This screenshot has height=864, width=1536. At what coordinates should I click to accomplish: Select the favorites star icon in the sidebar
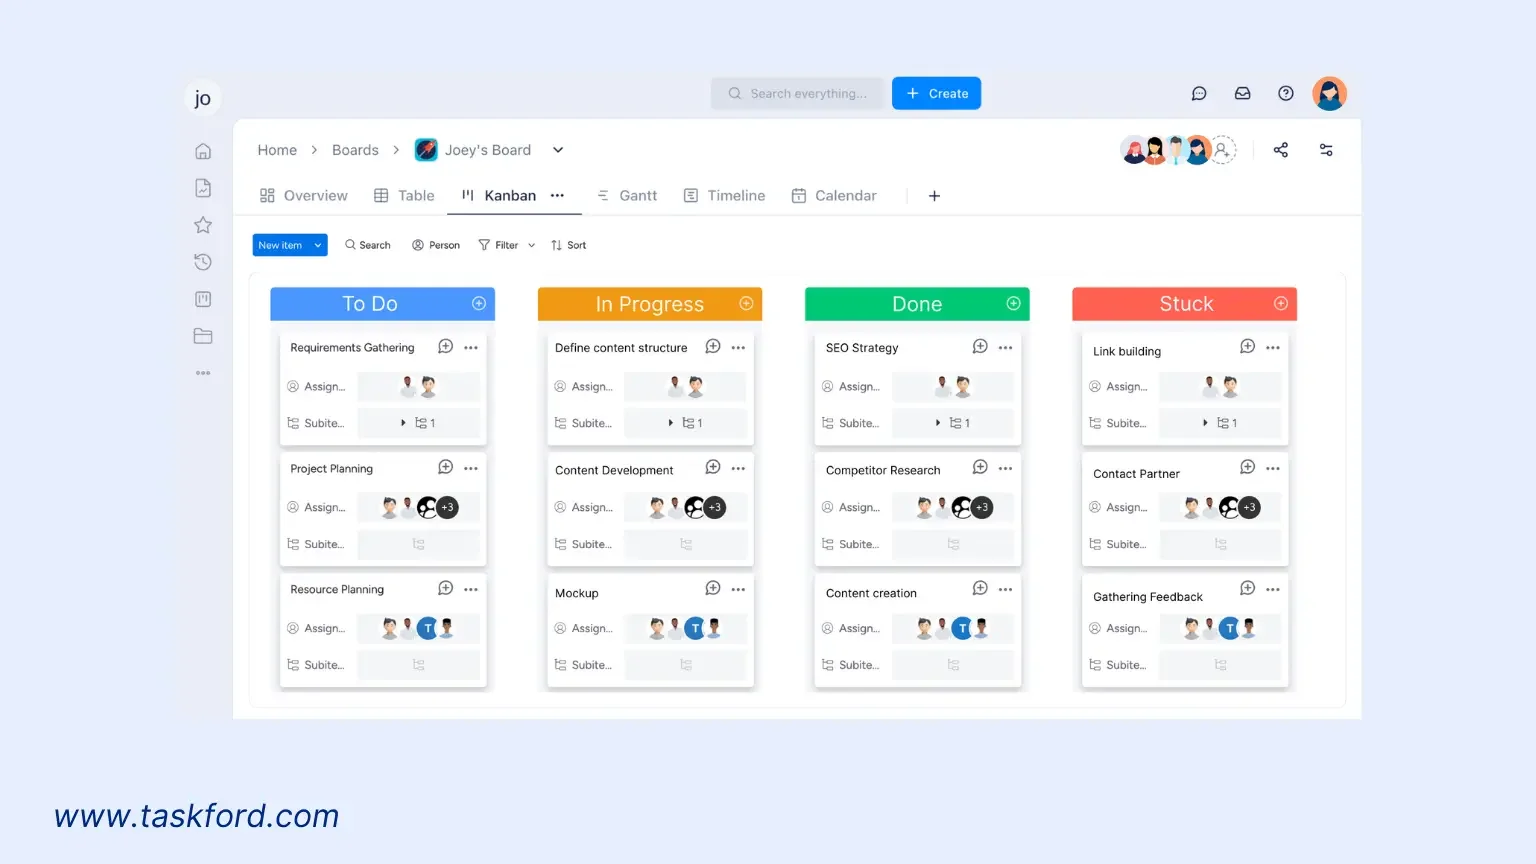click(203, 225)
